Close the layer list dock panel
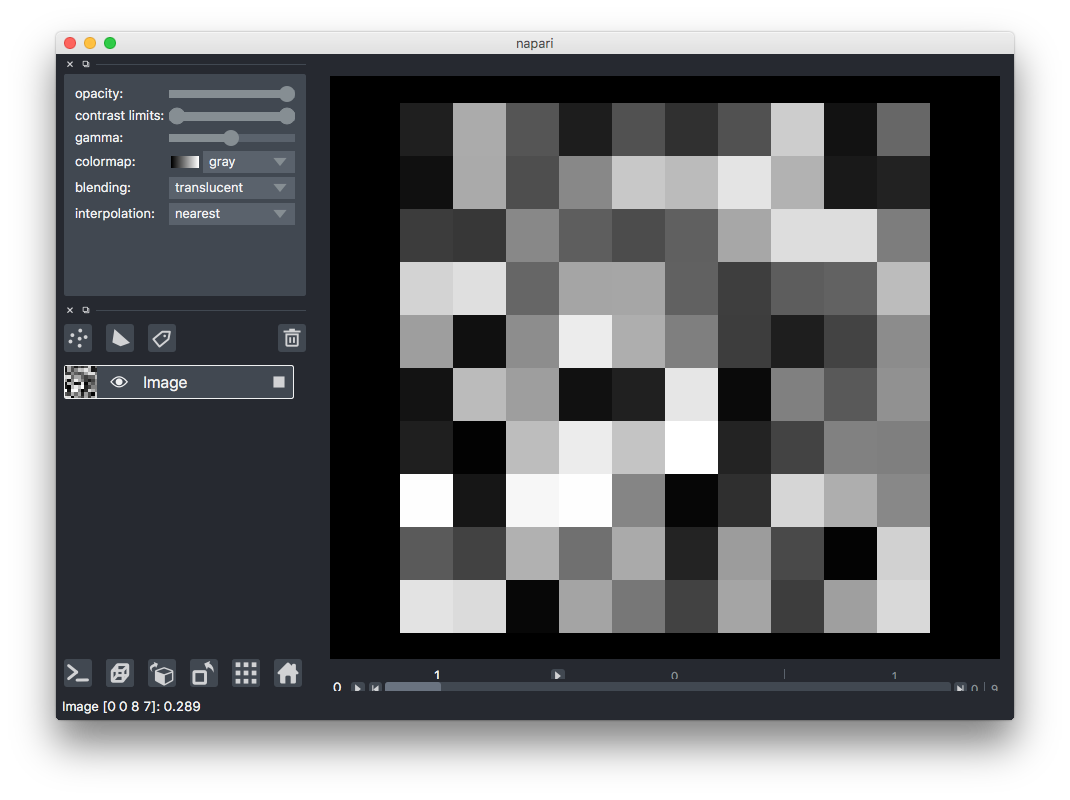Image resolution: width=1070 pixels, height=800 pixels. [70, 310]
